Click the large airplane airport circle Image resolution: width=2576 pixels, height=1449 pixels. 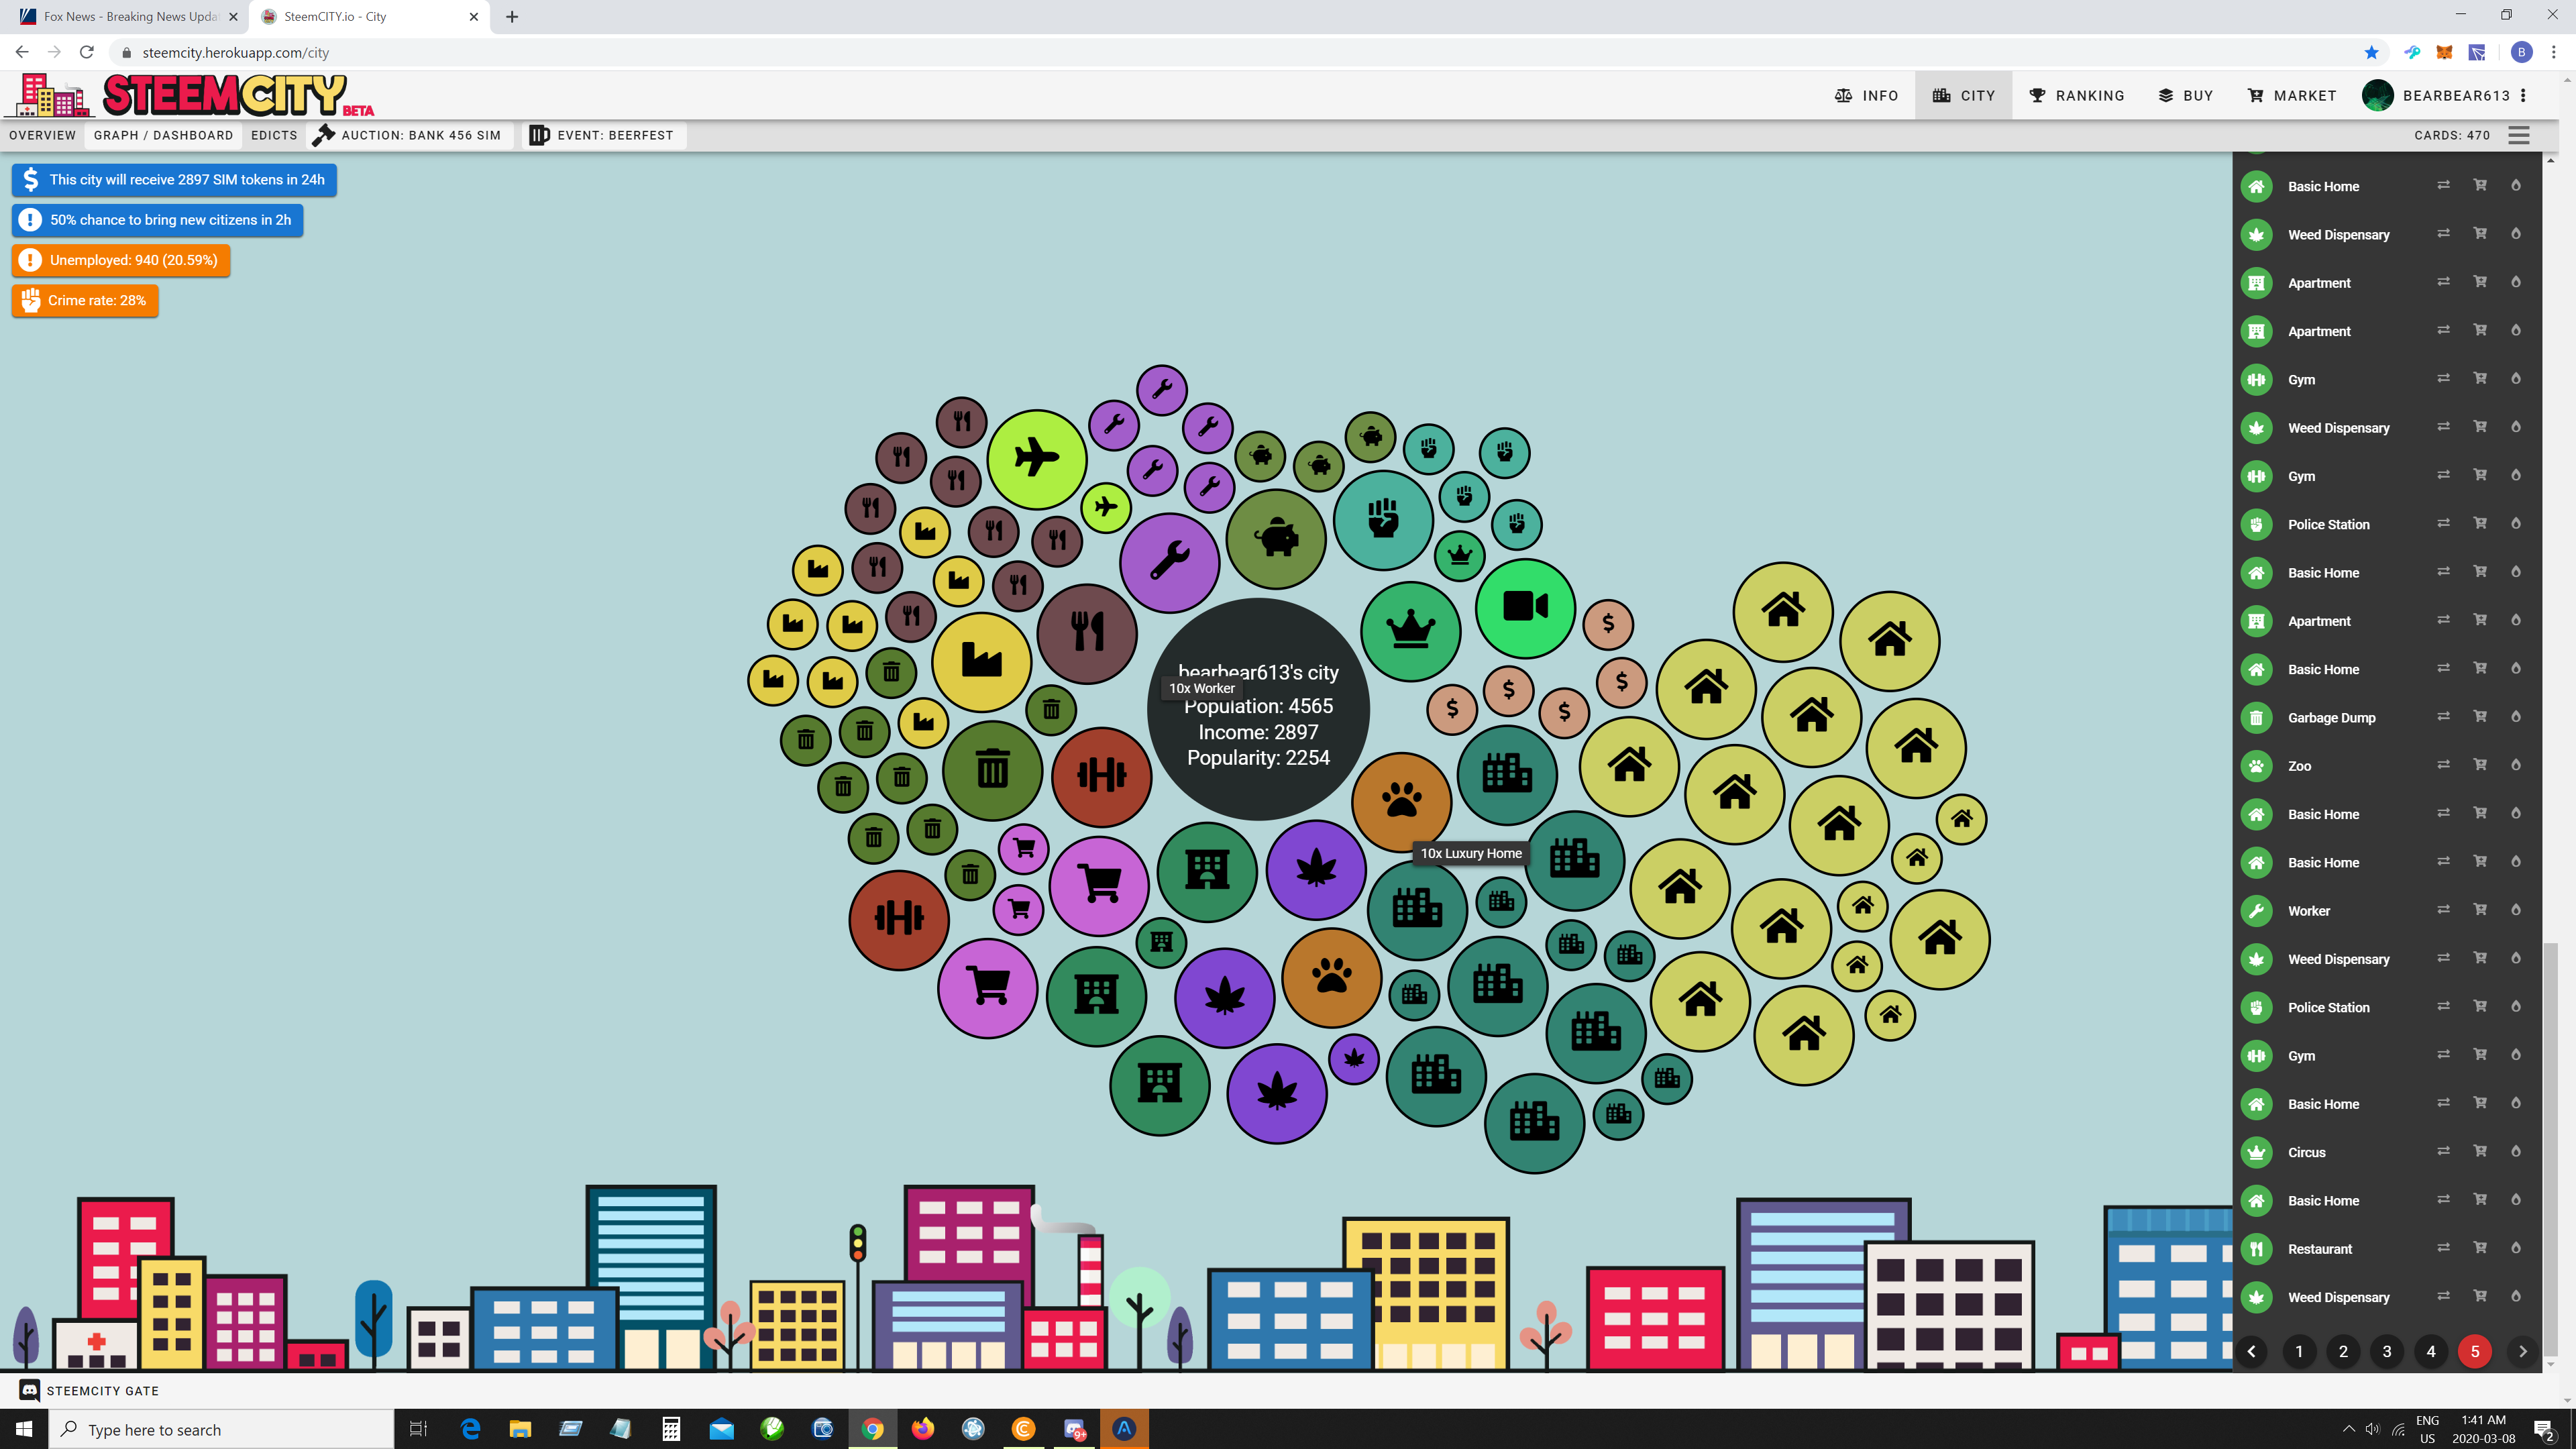tap(1036, 459)
